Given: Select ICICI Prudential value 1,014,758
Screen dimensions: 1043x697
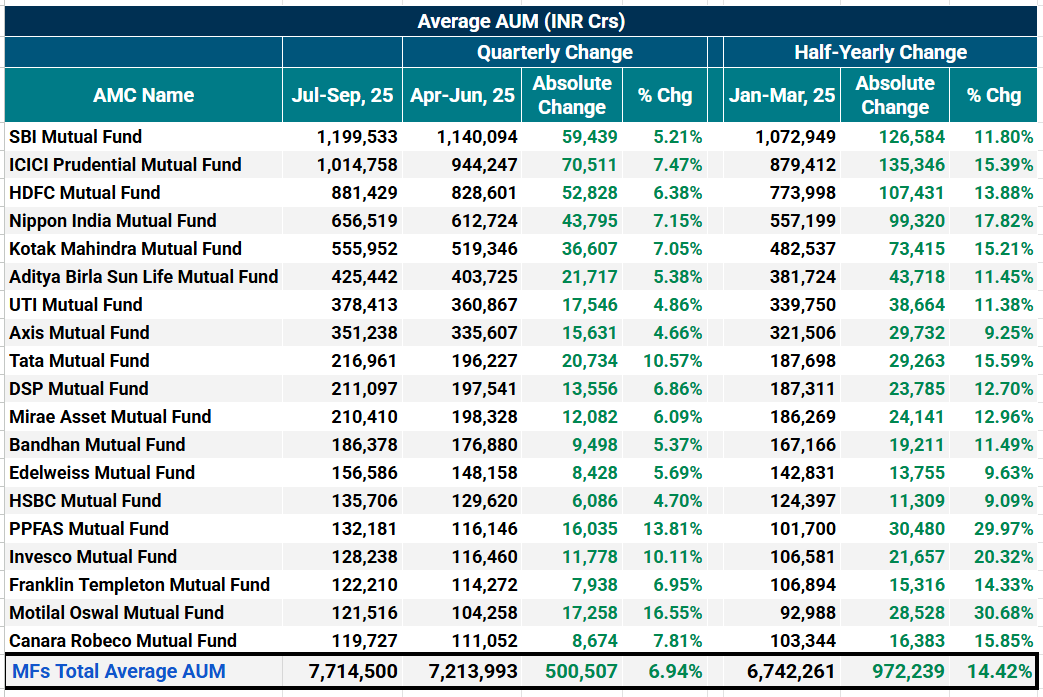Looking at the screenshot, I should pyautogui.click(x=357, y=165).
